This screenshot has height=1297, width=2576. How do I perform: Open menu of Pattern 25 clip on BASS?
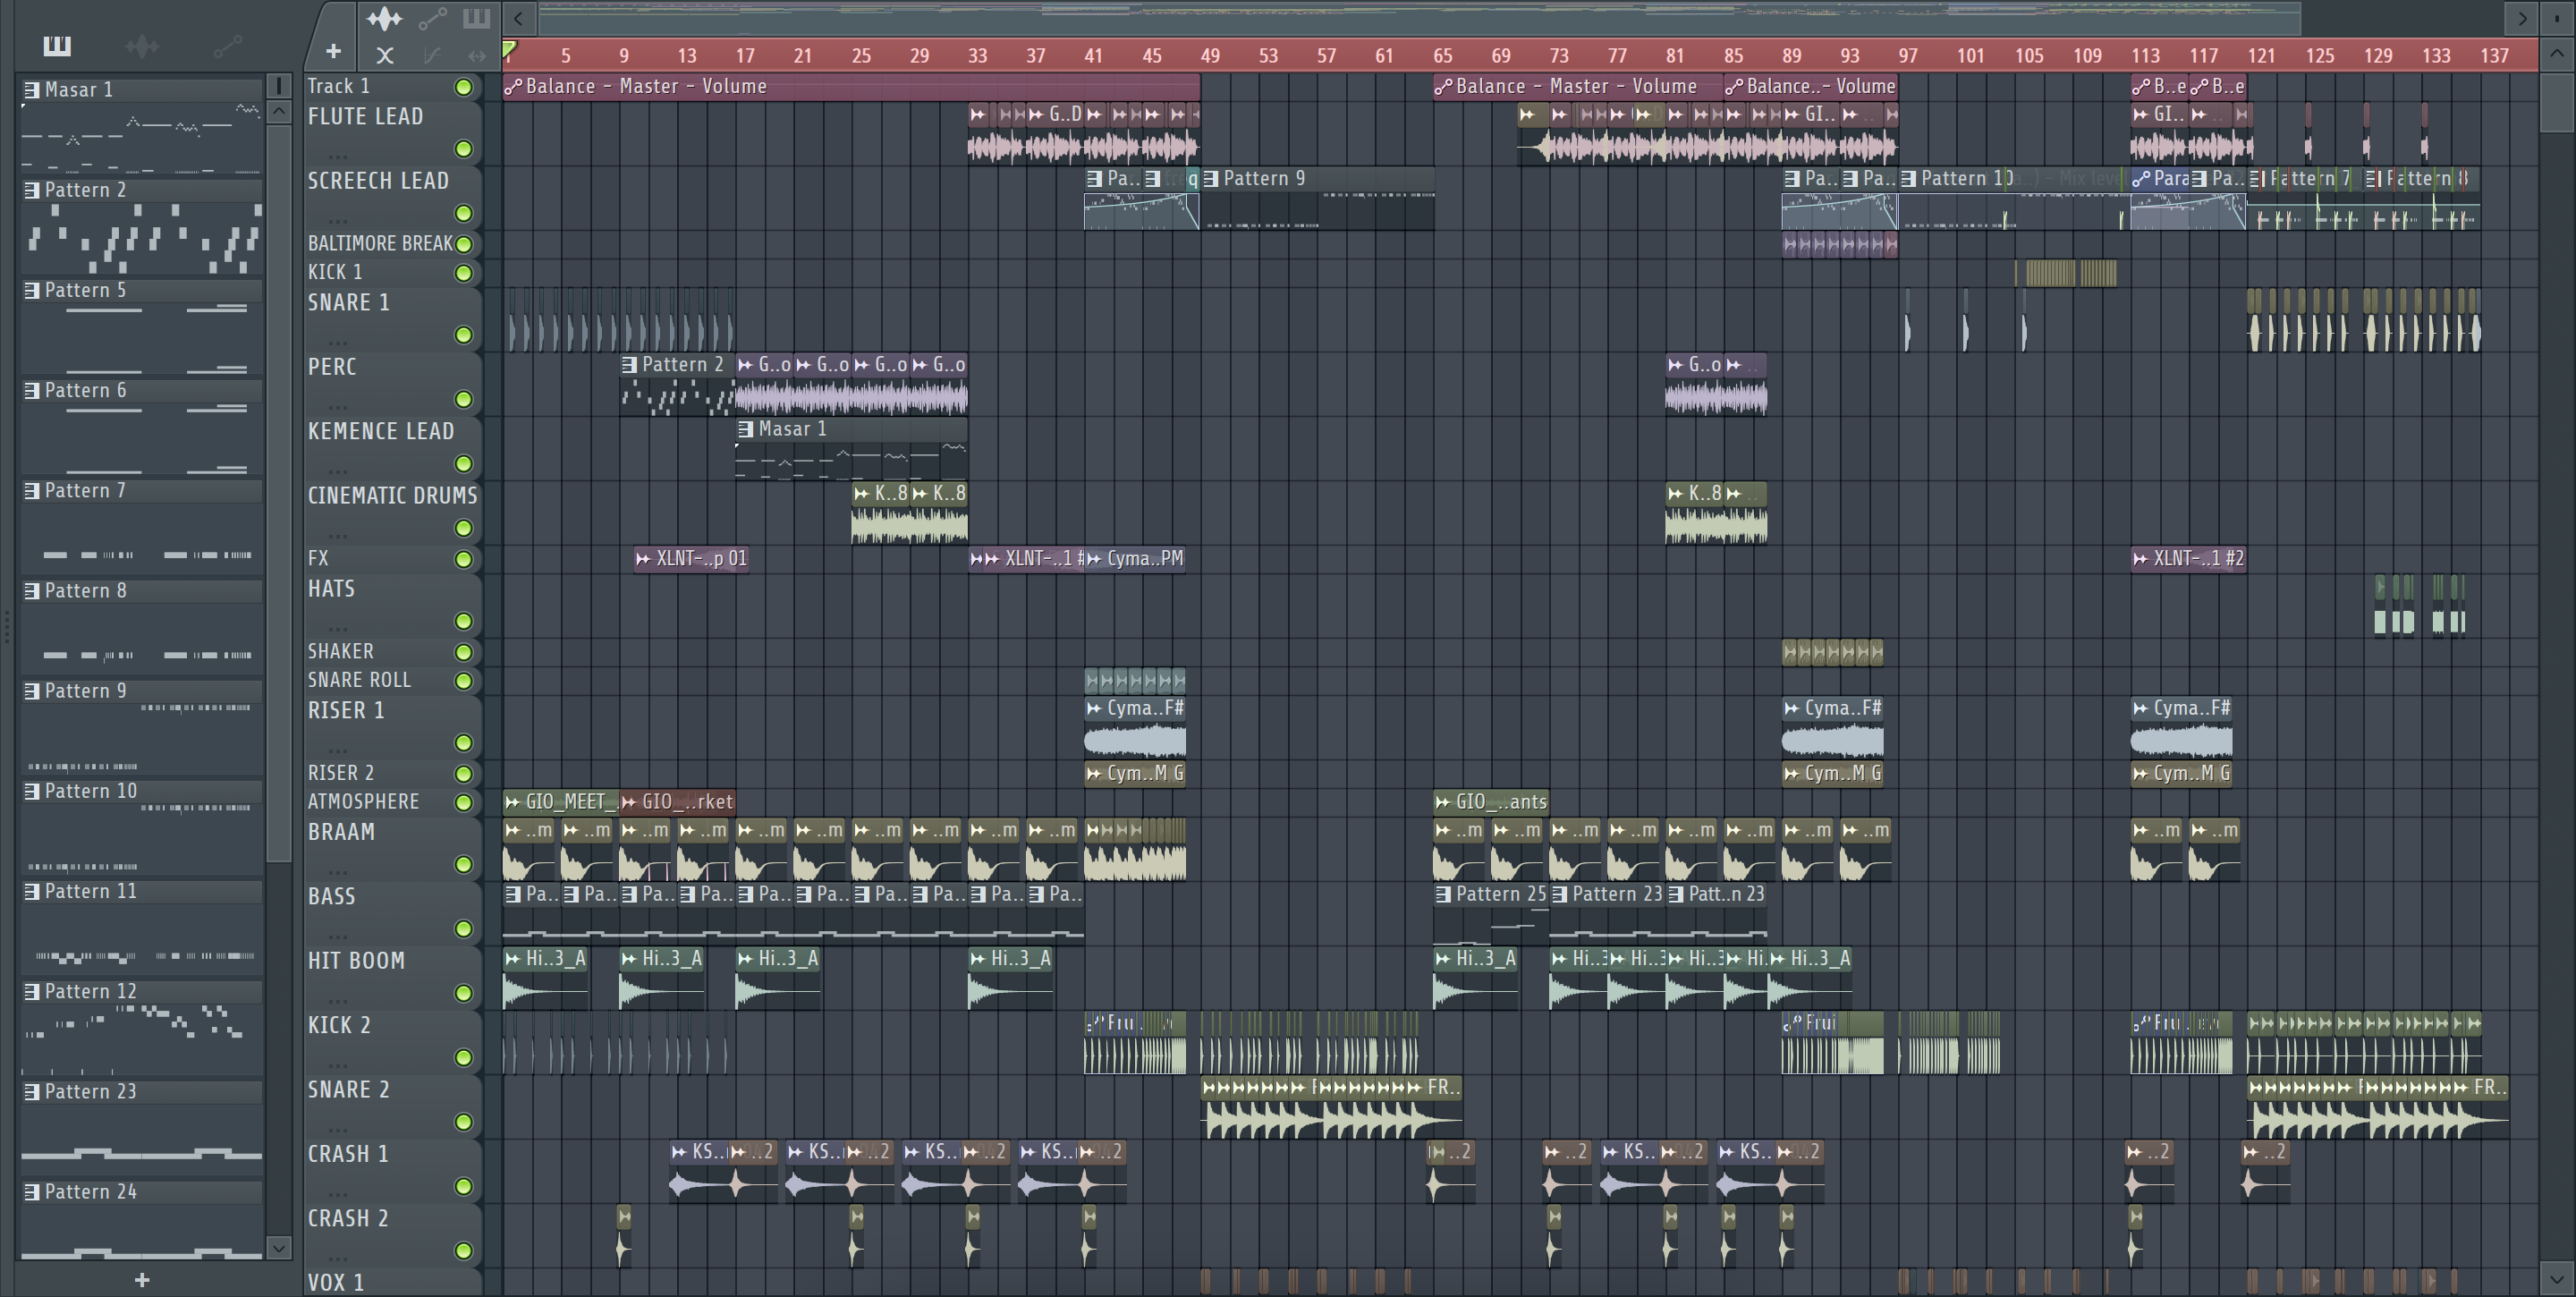[x=1443, y=895]
